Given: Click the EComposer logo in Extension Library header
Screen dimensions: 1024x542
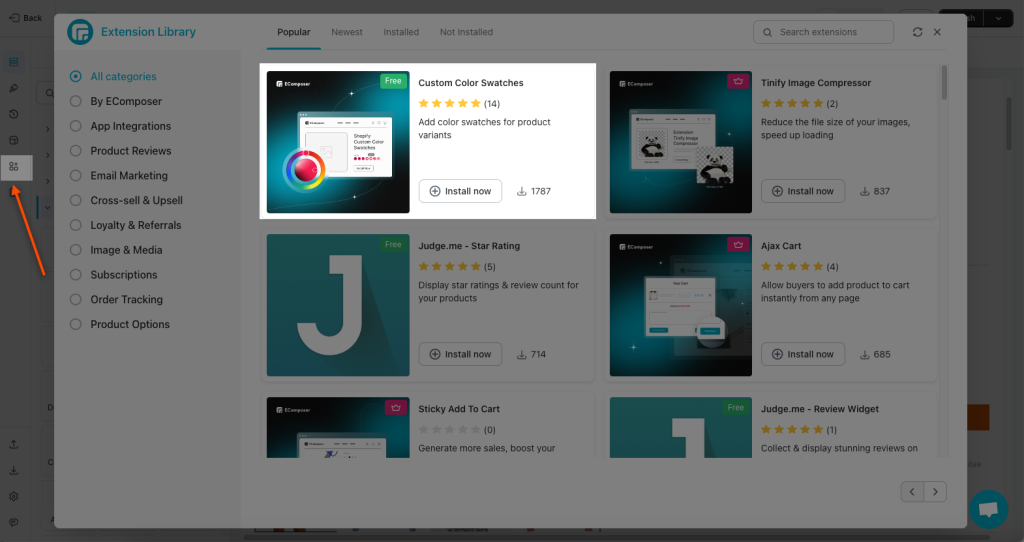Looking at the screenshot, I should click(x=80, y=32).
